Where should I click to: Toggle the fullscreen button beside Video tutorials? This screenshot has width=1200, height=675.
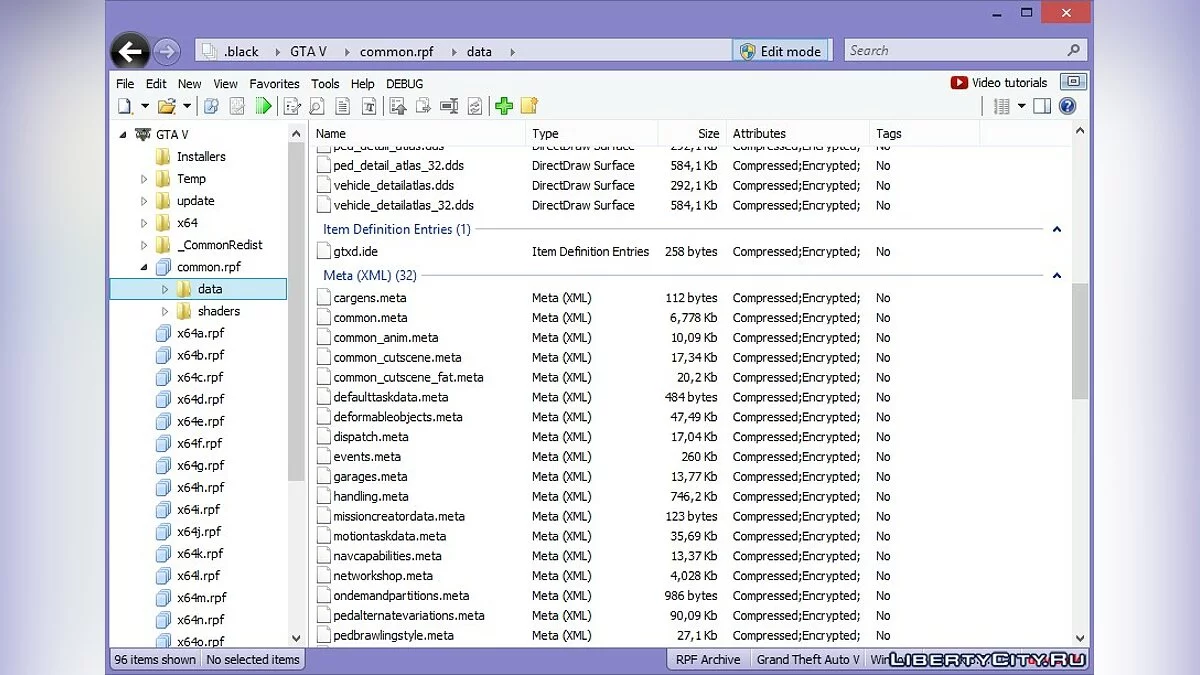tap(1073, 82)
